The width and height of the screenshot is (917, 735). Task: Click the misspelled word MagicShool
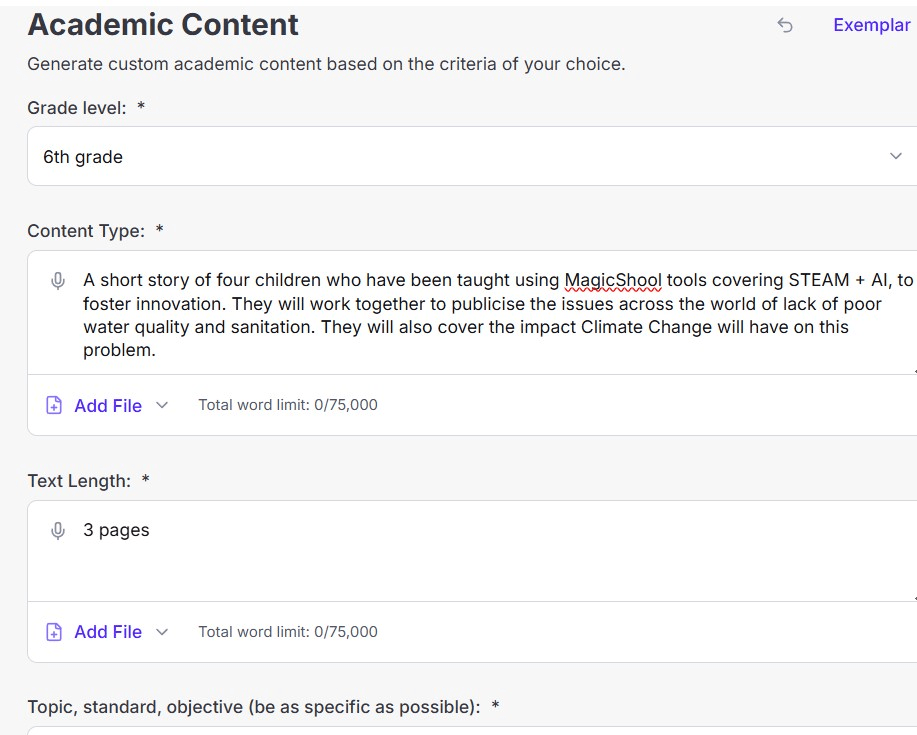coord(613,280)
